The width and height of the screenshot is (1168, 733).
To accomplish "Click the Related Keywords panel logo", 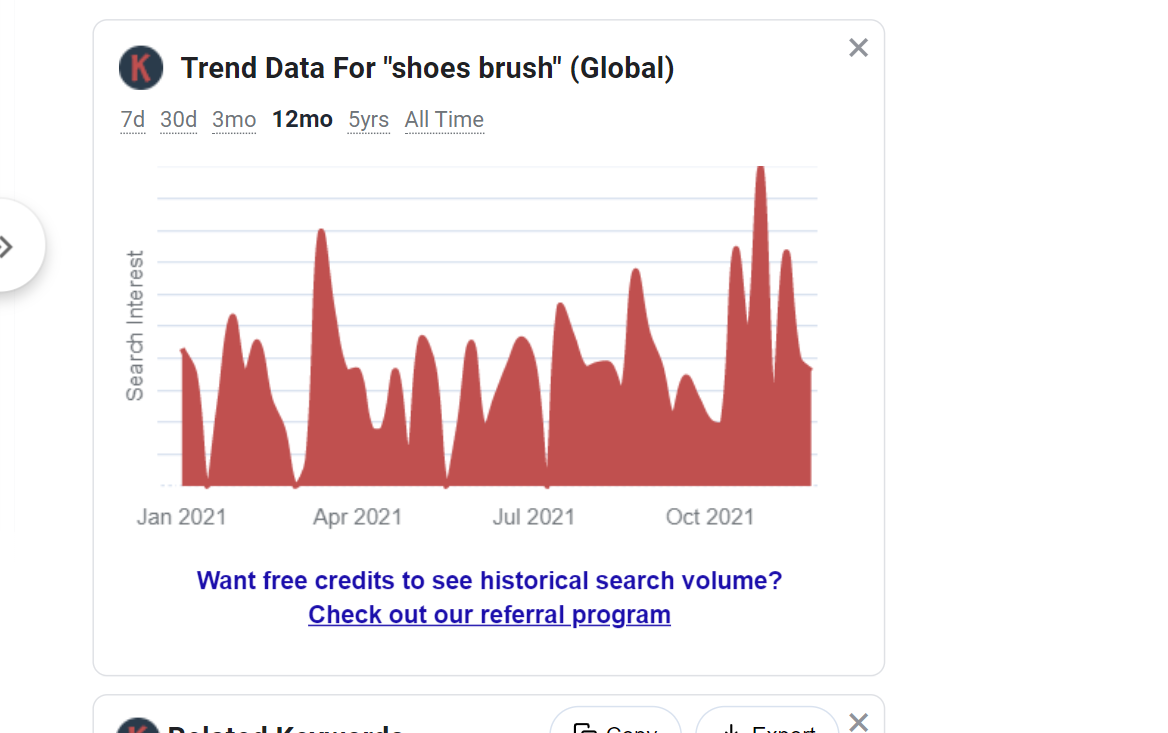I will point(138,727).
